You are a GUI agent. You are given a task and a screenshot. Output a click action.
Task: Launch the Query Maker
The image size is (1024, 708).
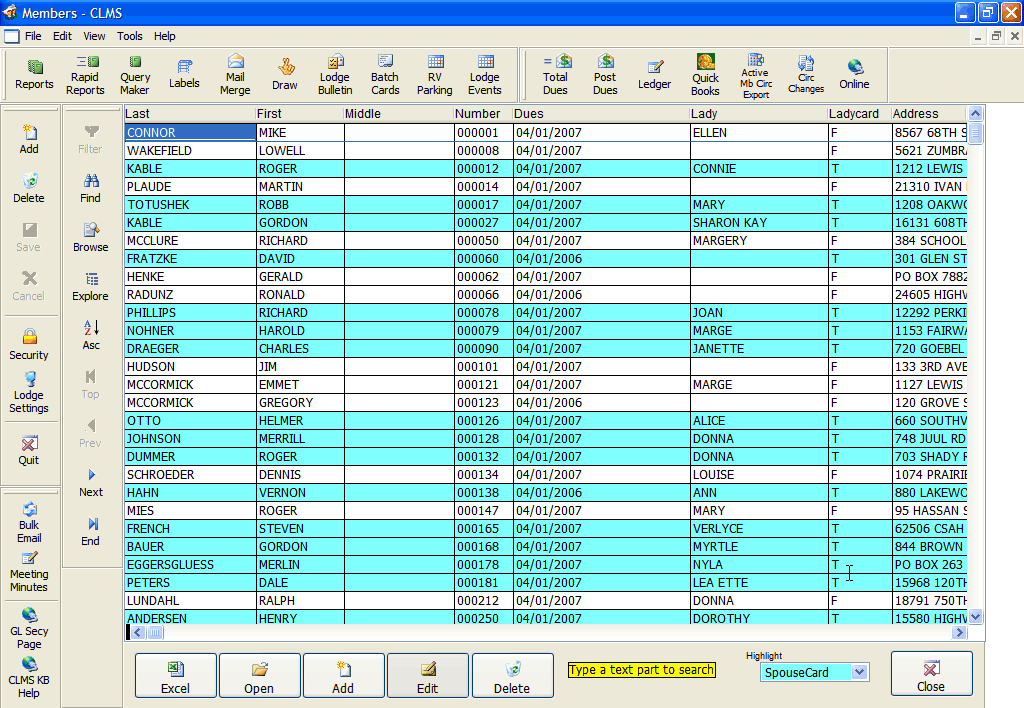coord(135,75)
